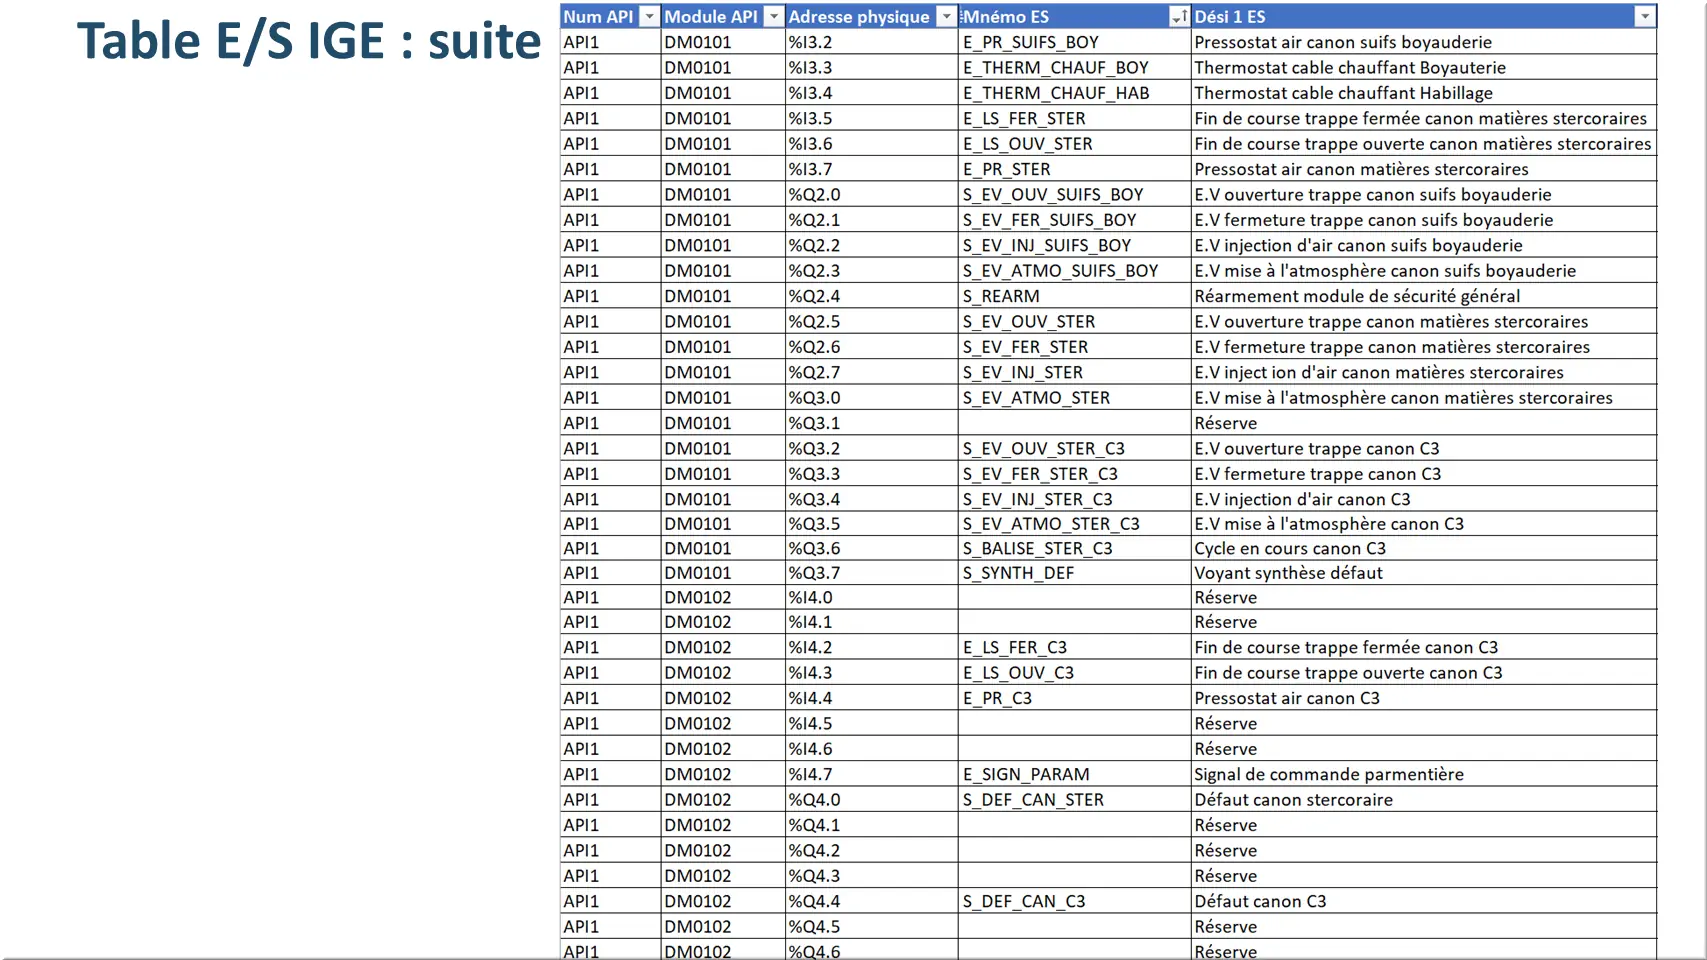Select cell E_SIGN_PARAM
The height and width of the screenshot is (960, 1707).
coord(1074,774)
